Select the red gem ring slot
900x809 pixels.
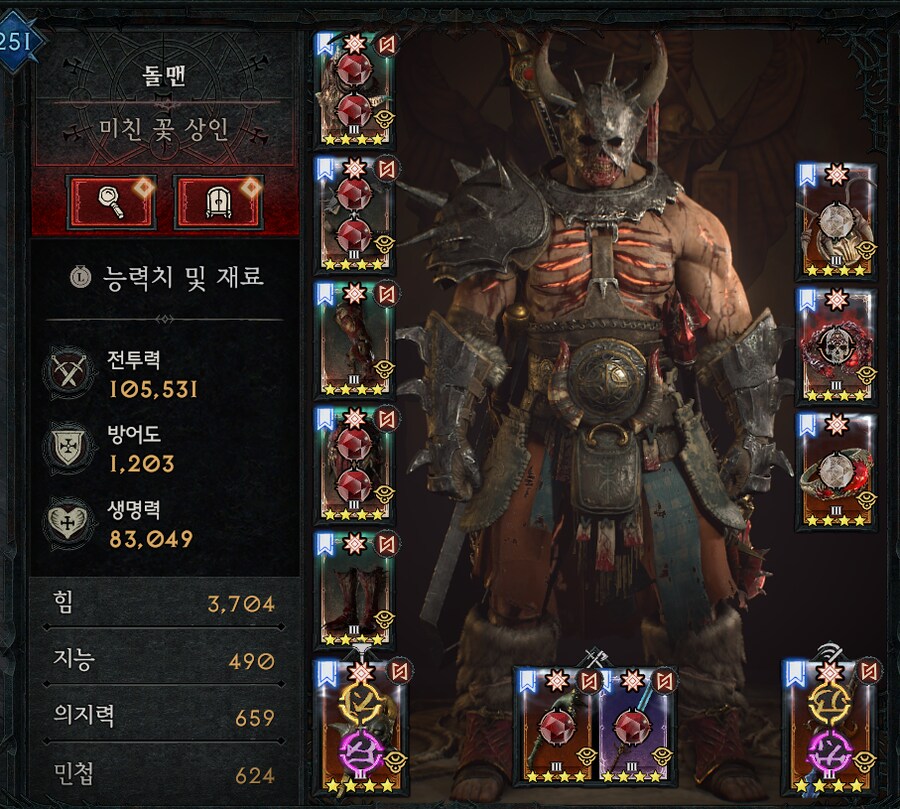pyautogui.click(x=836, y=471)
